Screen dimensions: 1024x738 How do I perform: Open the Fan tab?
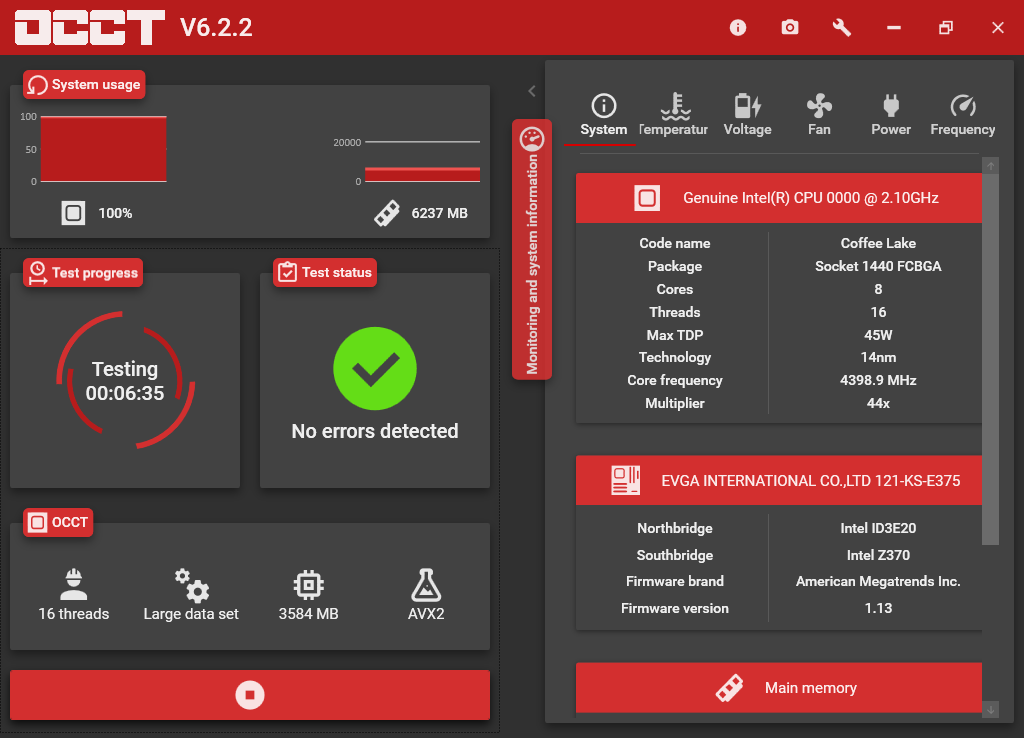click(819, 115)
